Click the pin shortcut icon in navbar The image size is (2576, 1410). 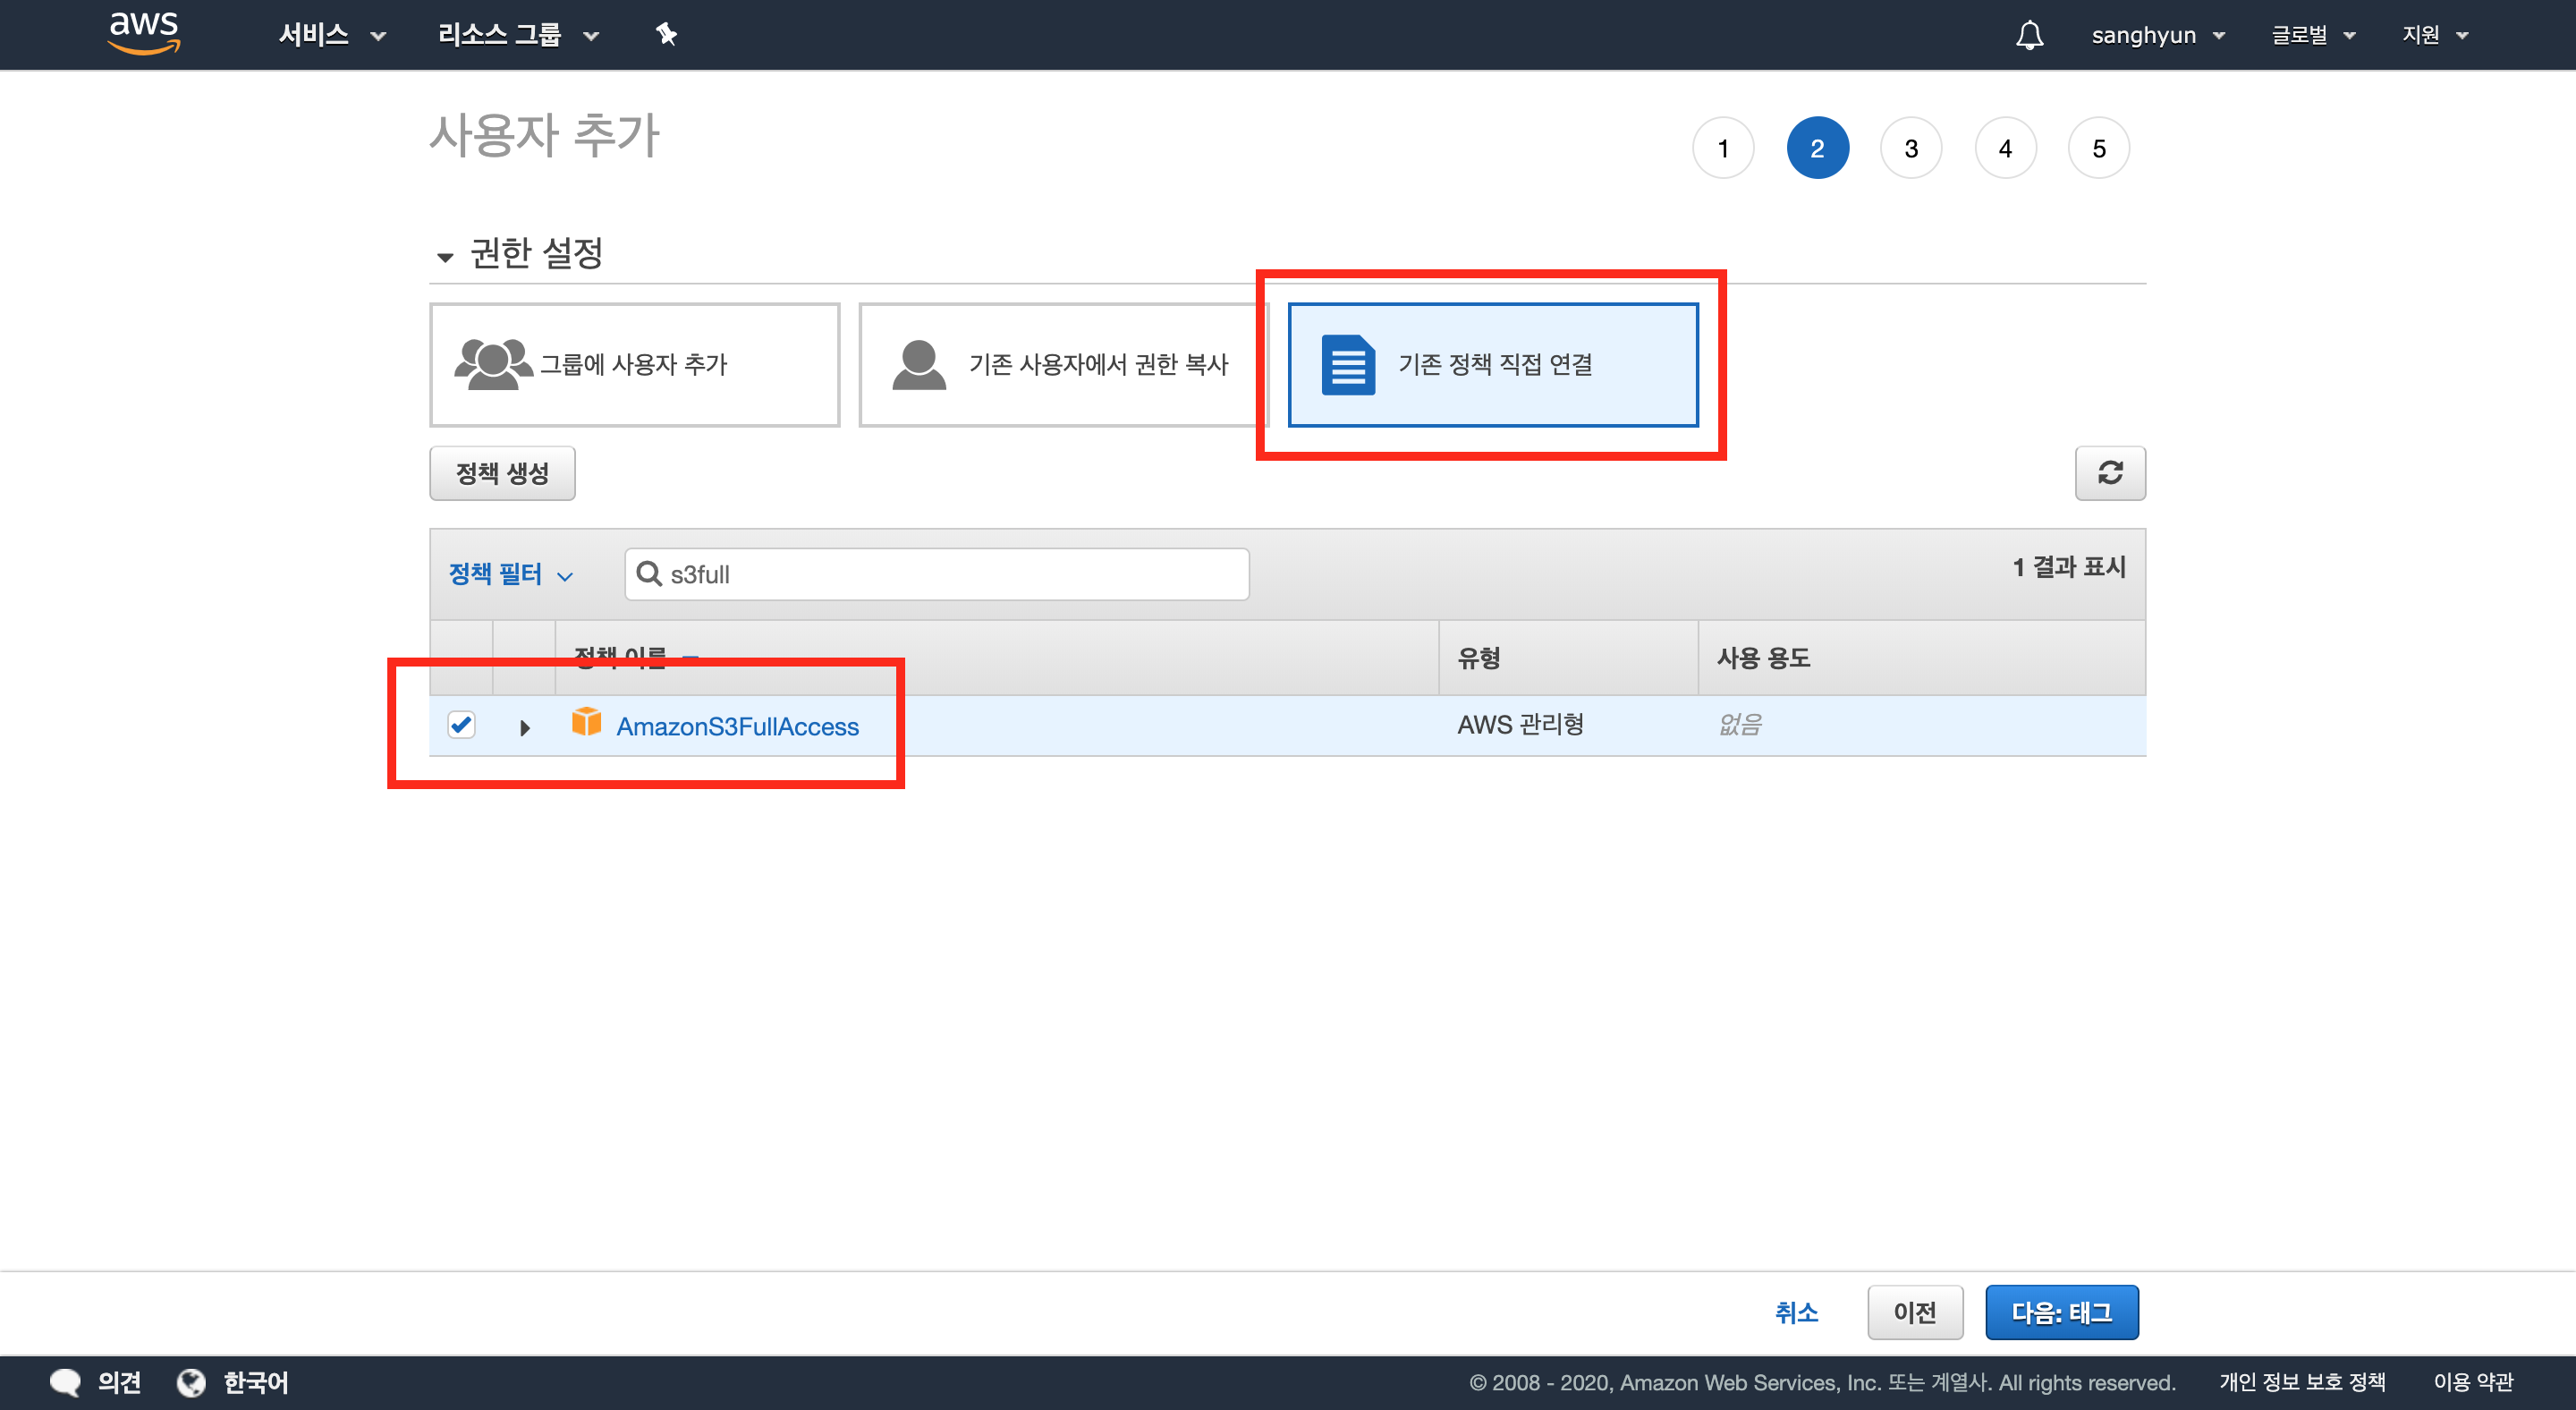[x=666, y=34]
